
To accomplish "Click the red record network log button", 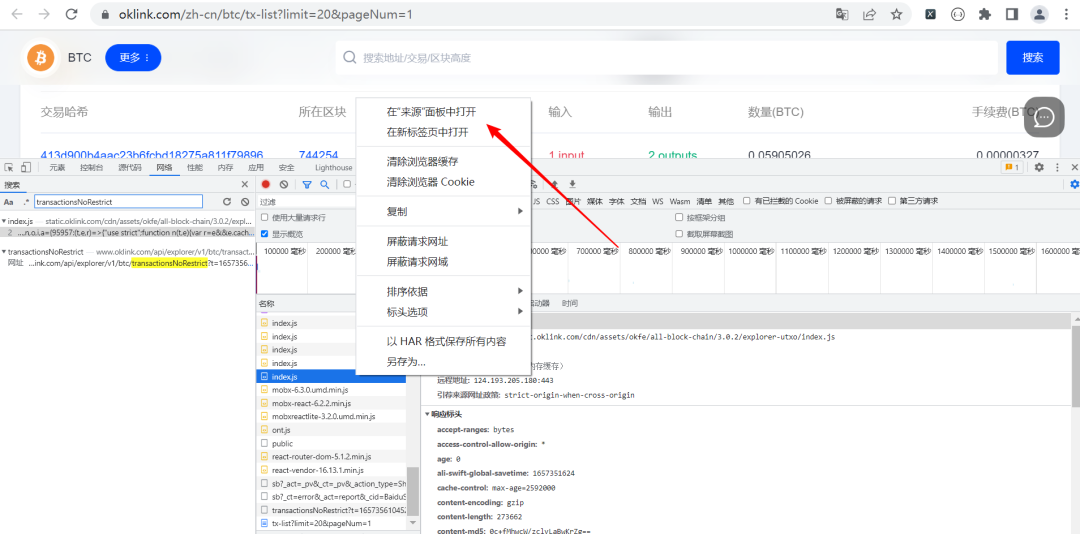I will click(x=266, y=184).
